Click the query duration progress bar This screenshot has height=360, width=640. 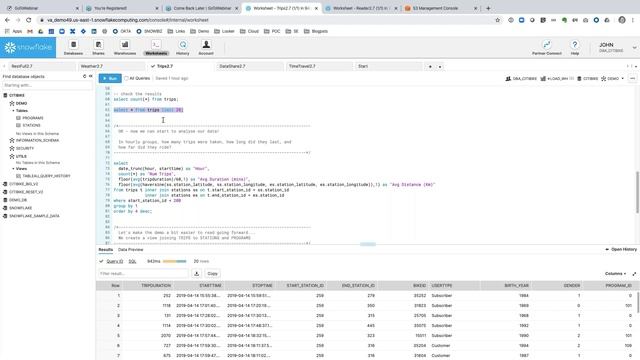[x=175, y=261]
